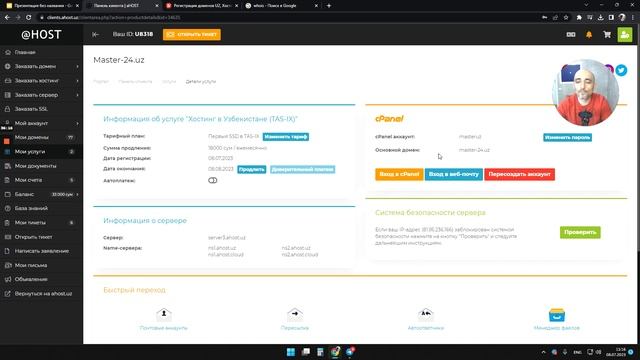Reload the page with the refresh icon
The height and width of the screenshot is (360, 640).
[29, 18]
